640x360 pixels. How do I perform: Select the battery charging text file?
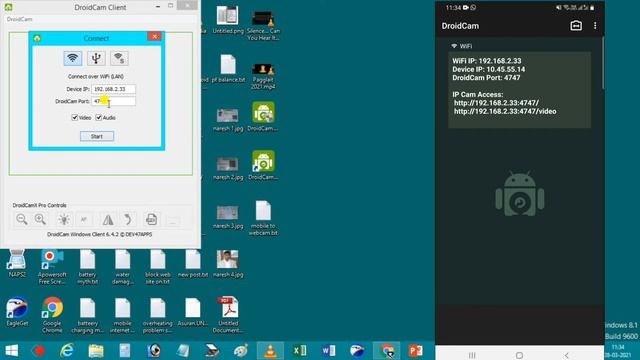pyautogui.click(x=87, y=315)
